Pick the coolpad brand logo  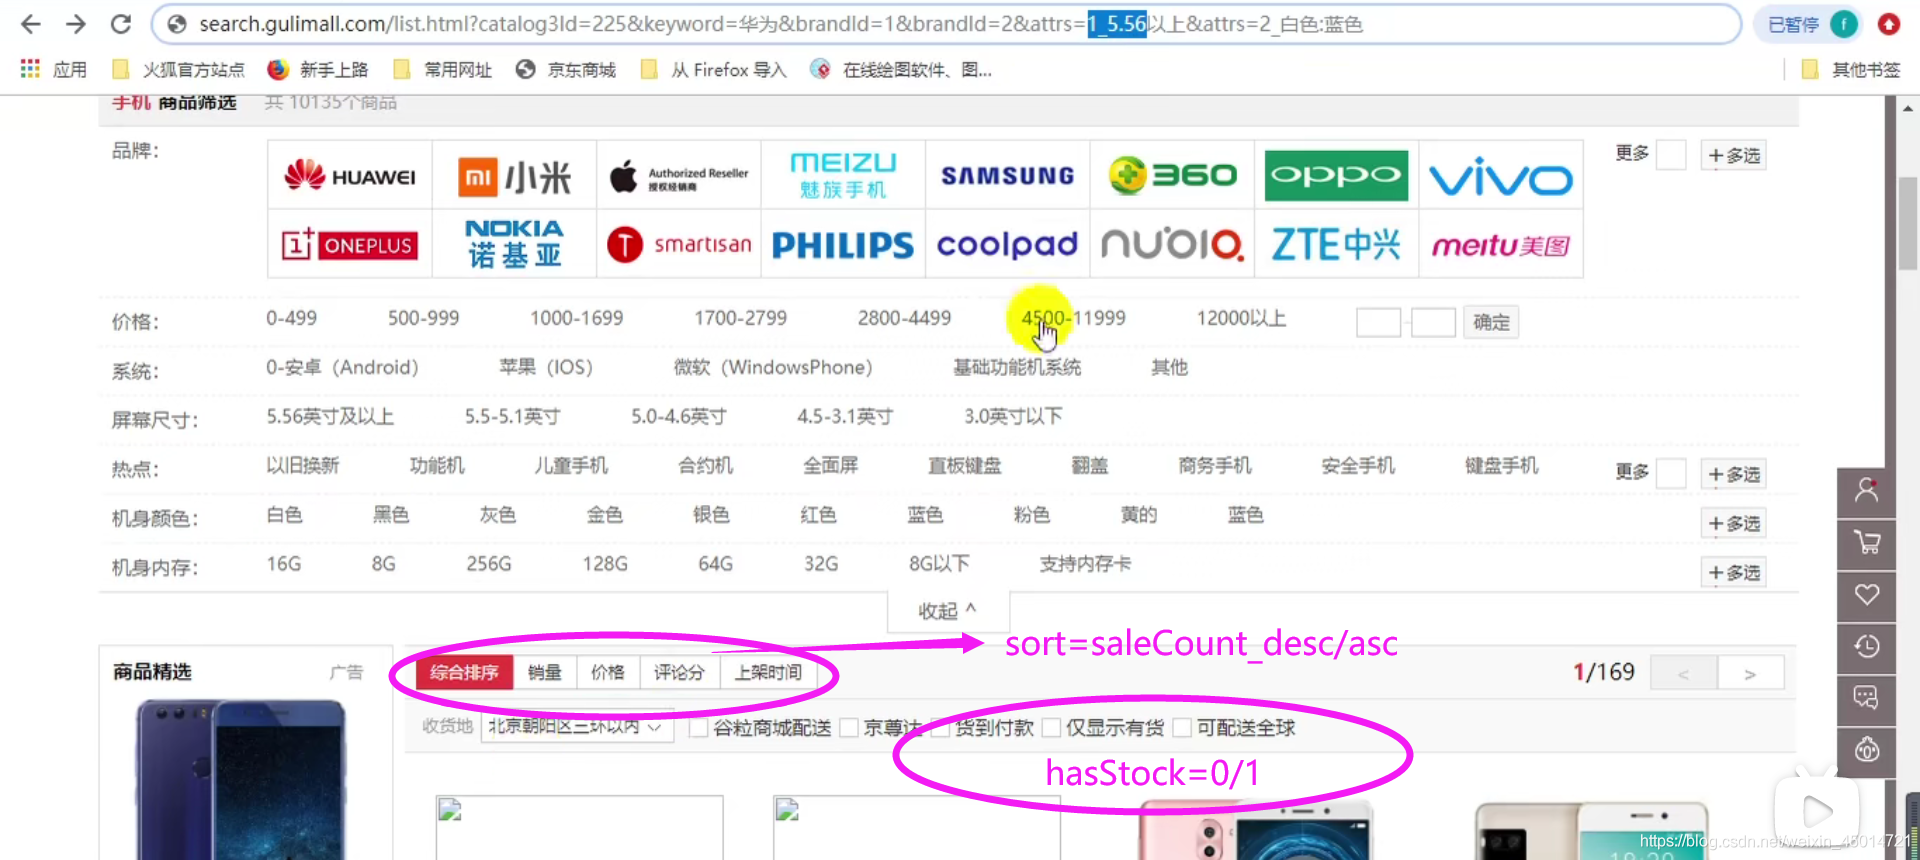tap(1008, 244)
